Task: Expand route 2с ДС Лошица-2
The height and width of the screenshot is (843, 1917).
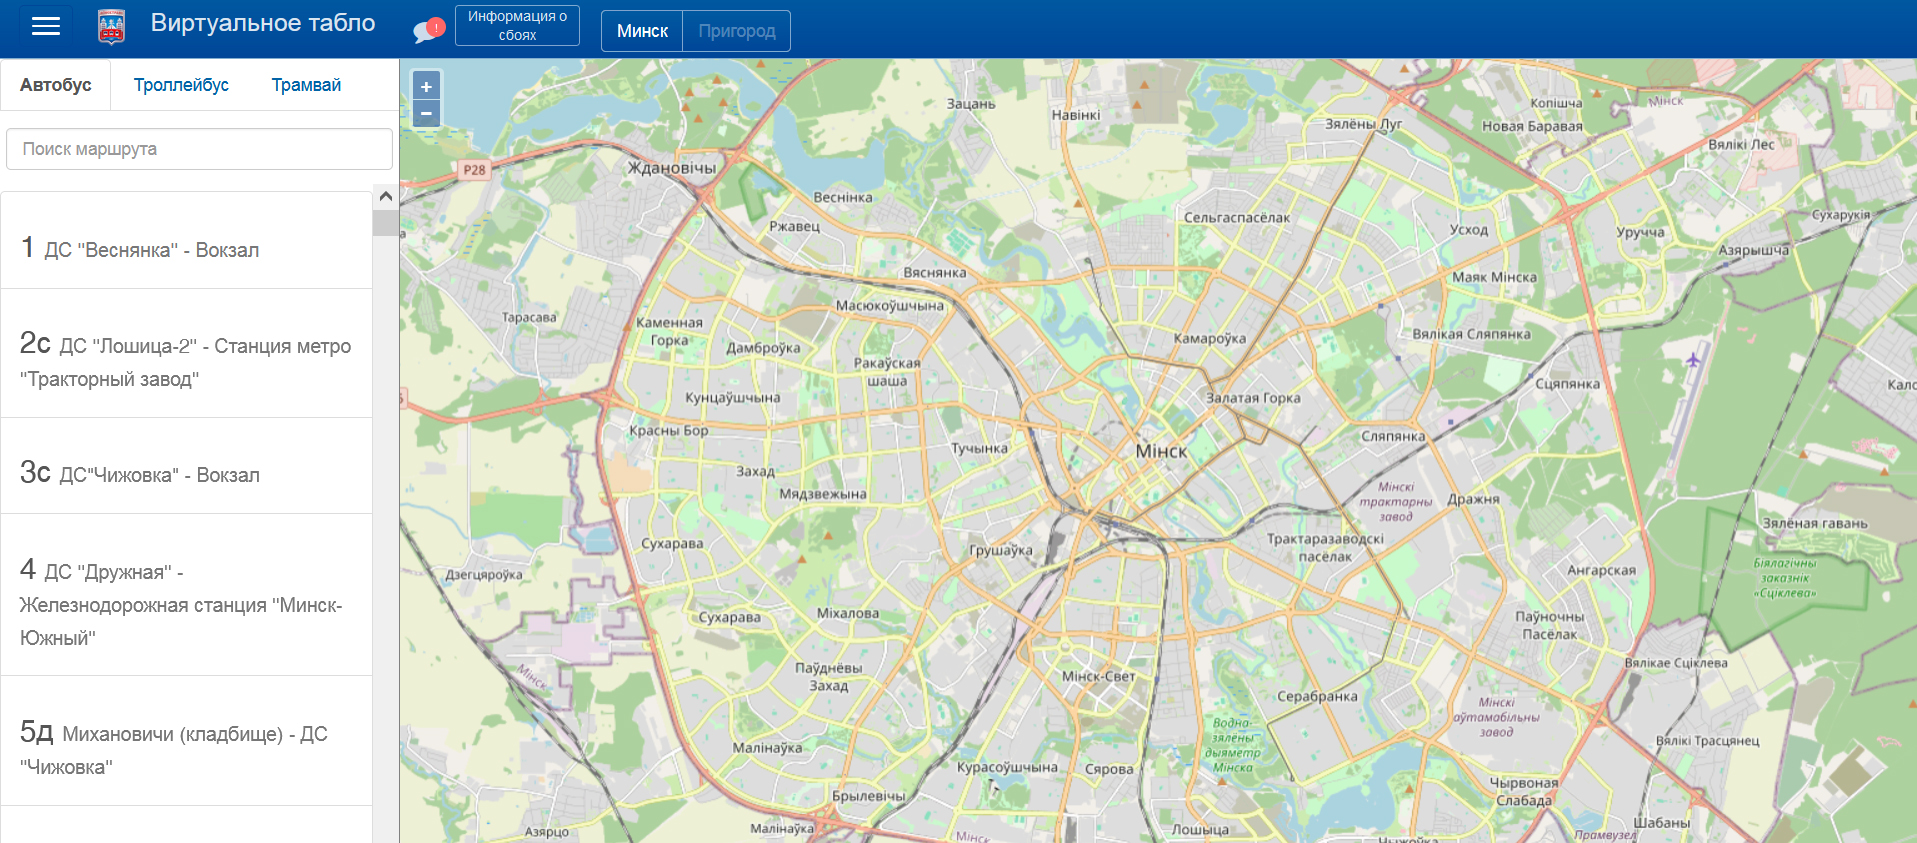Action: [186, 360]
